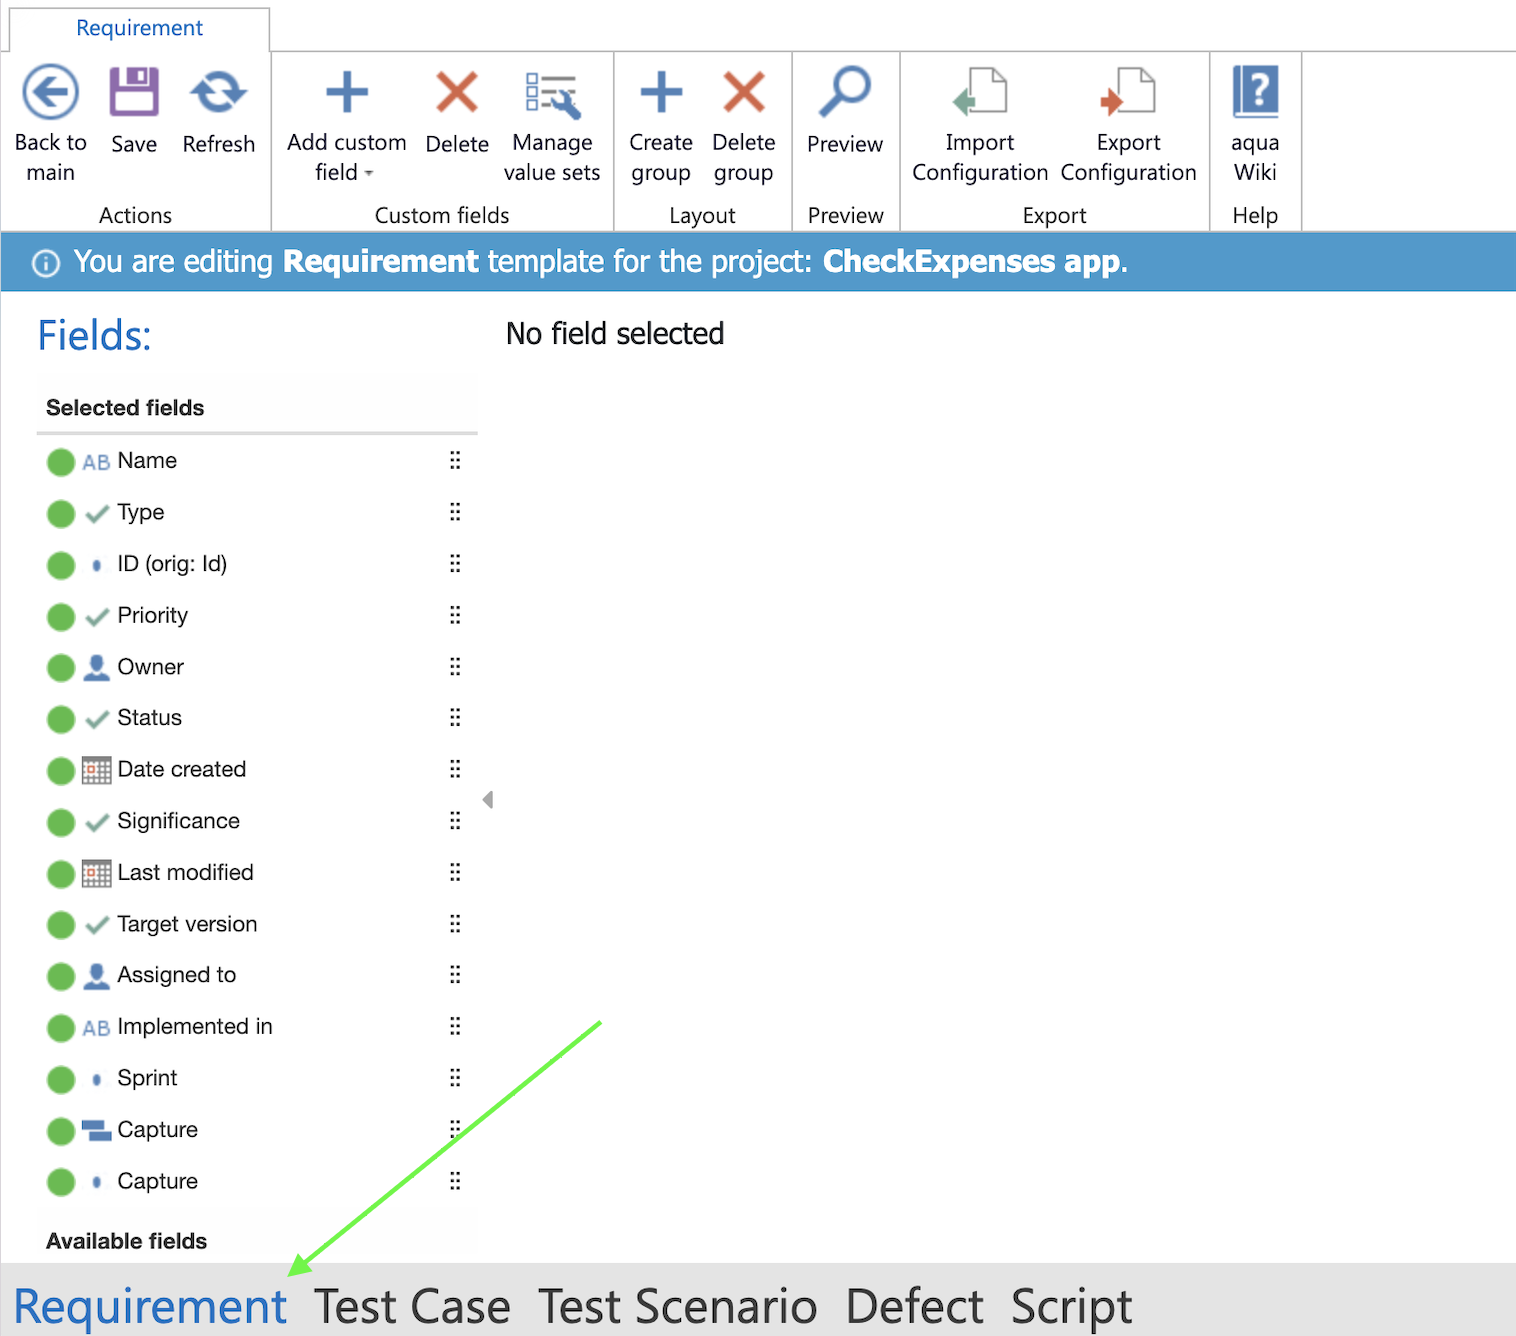Open Manage value sets

(552, 95)
